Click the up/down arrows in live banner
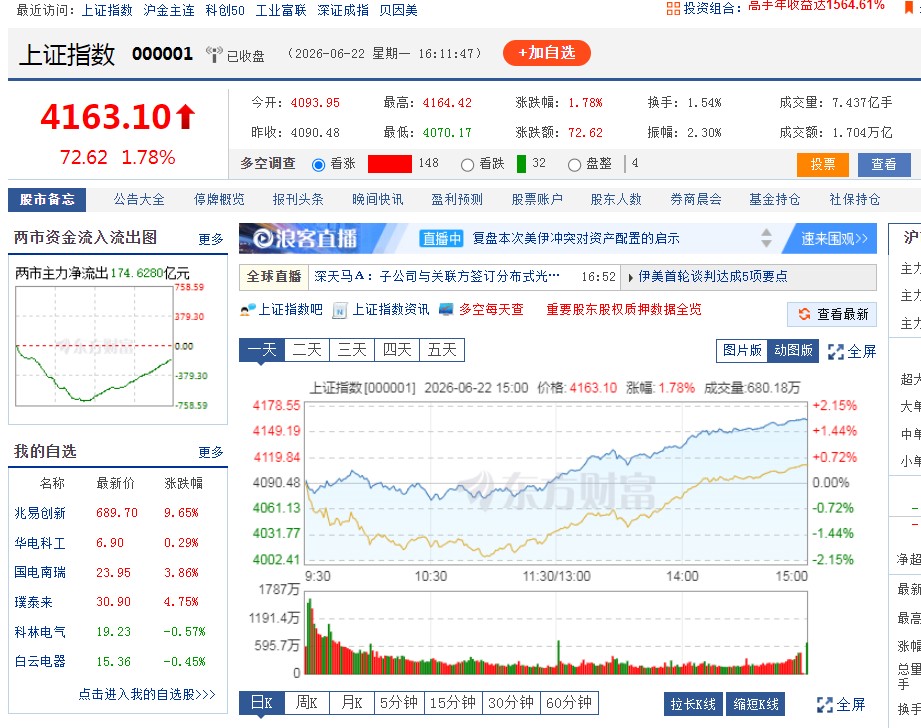The width and height of the screenshot is (921, 728). pos(766,238)
